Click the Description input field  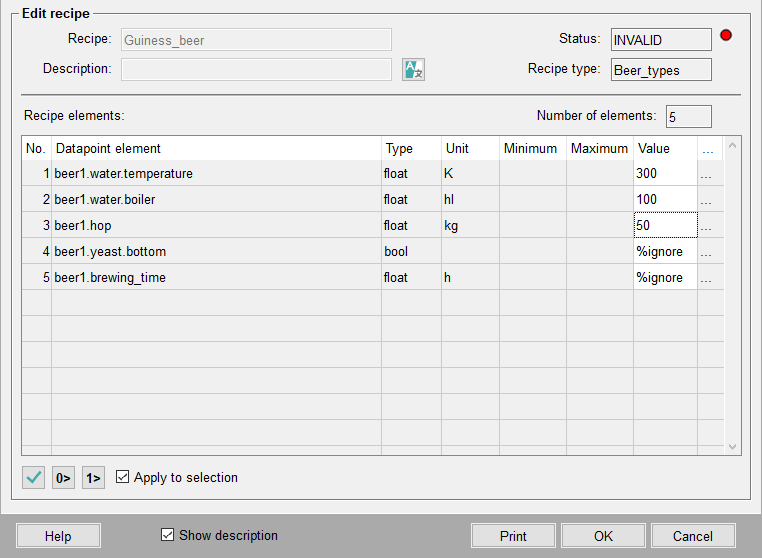(256, 69)
